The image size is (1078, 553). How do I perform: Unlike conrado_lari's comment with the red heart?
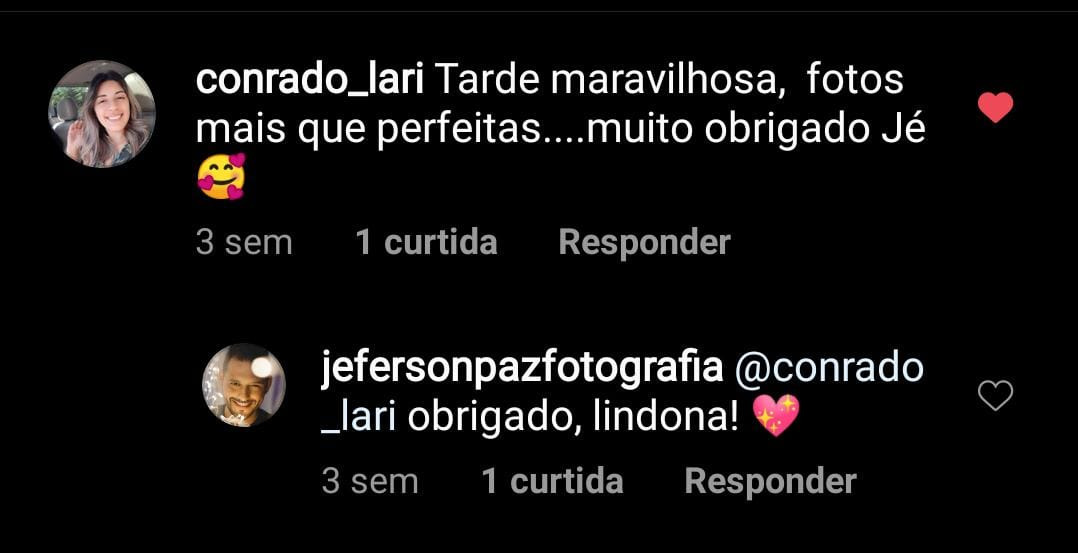[995, 107]
